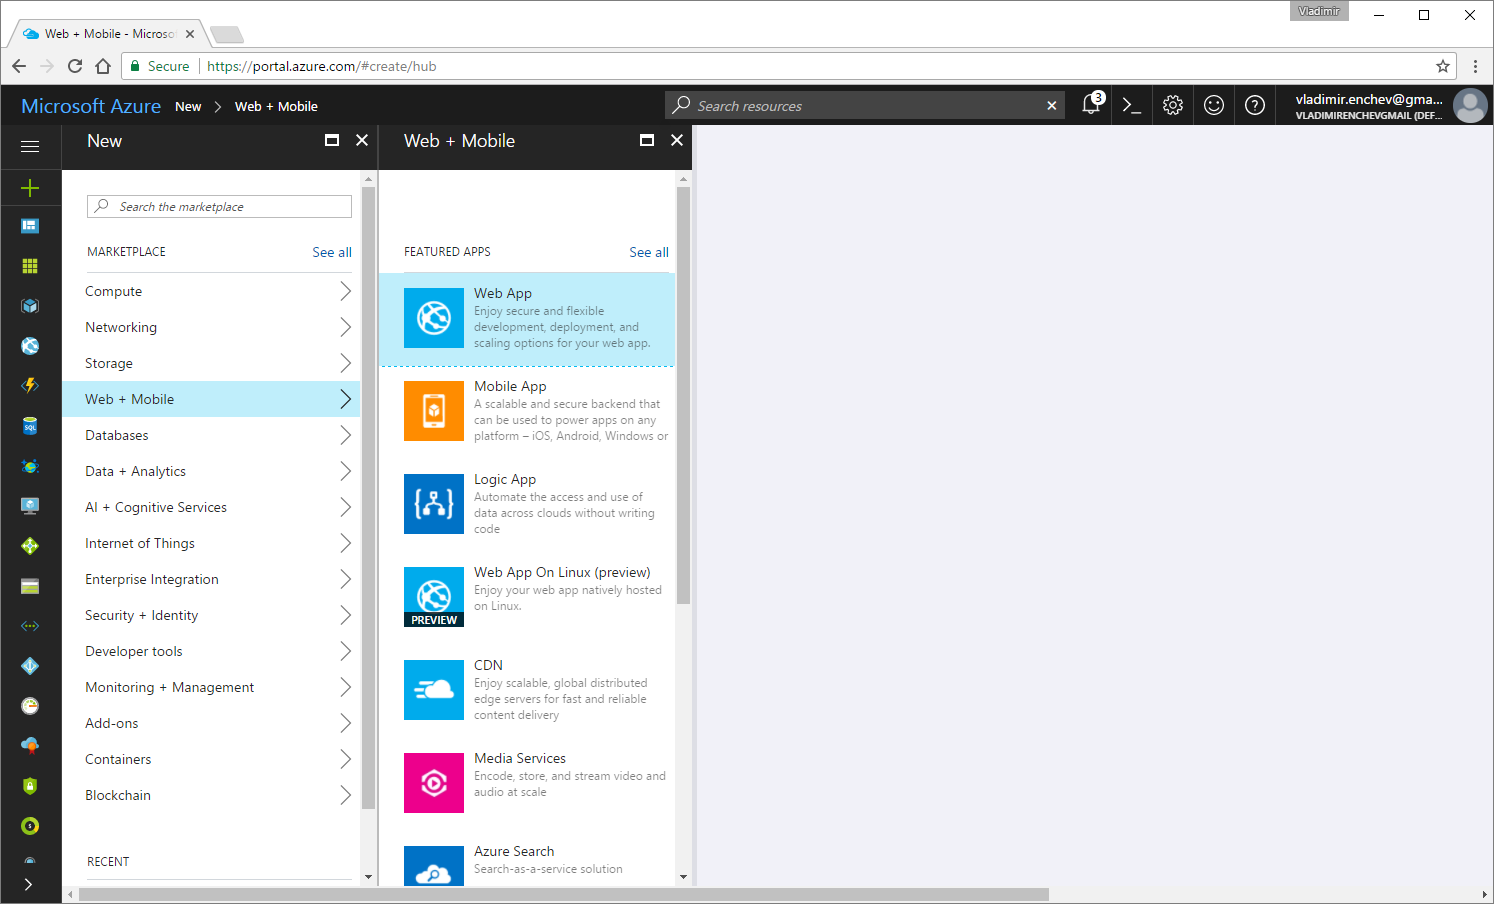The image size is (1494, 904).
Task: Click the CDN cloud icon
Action: tap(434, 690)
